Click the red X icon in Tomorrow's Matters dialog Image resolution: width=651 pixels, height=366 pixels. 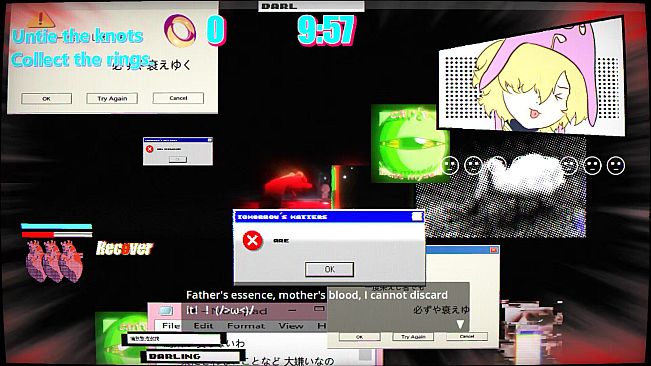coord(252,240)
